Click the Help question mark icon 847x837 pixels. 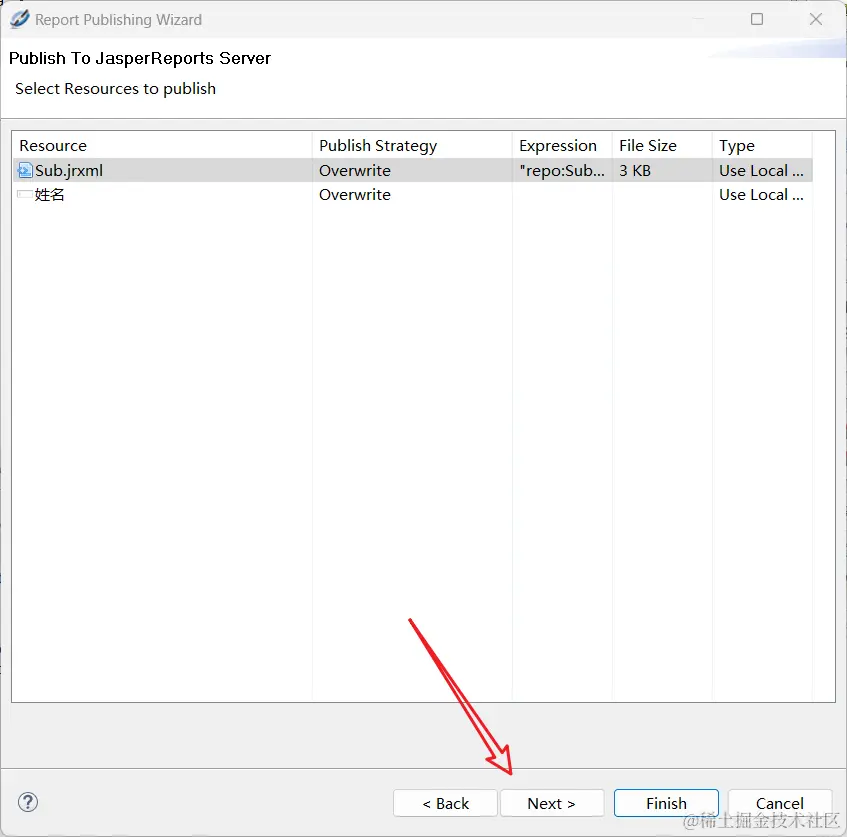coord(28,802)
